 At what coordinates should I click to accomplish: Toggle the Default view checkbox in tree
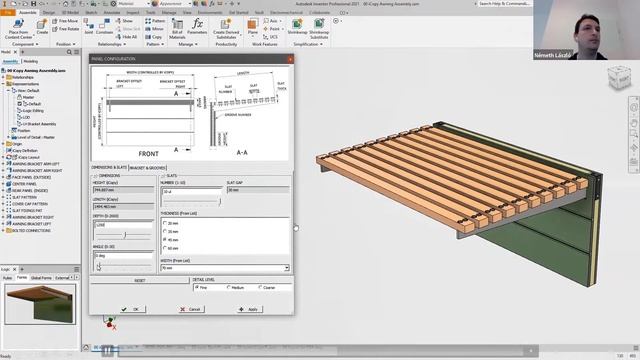click(x=20, y=104)
